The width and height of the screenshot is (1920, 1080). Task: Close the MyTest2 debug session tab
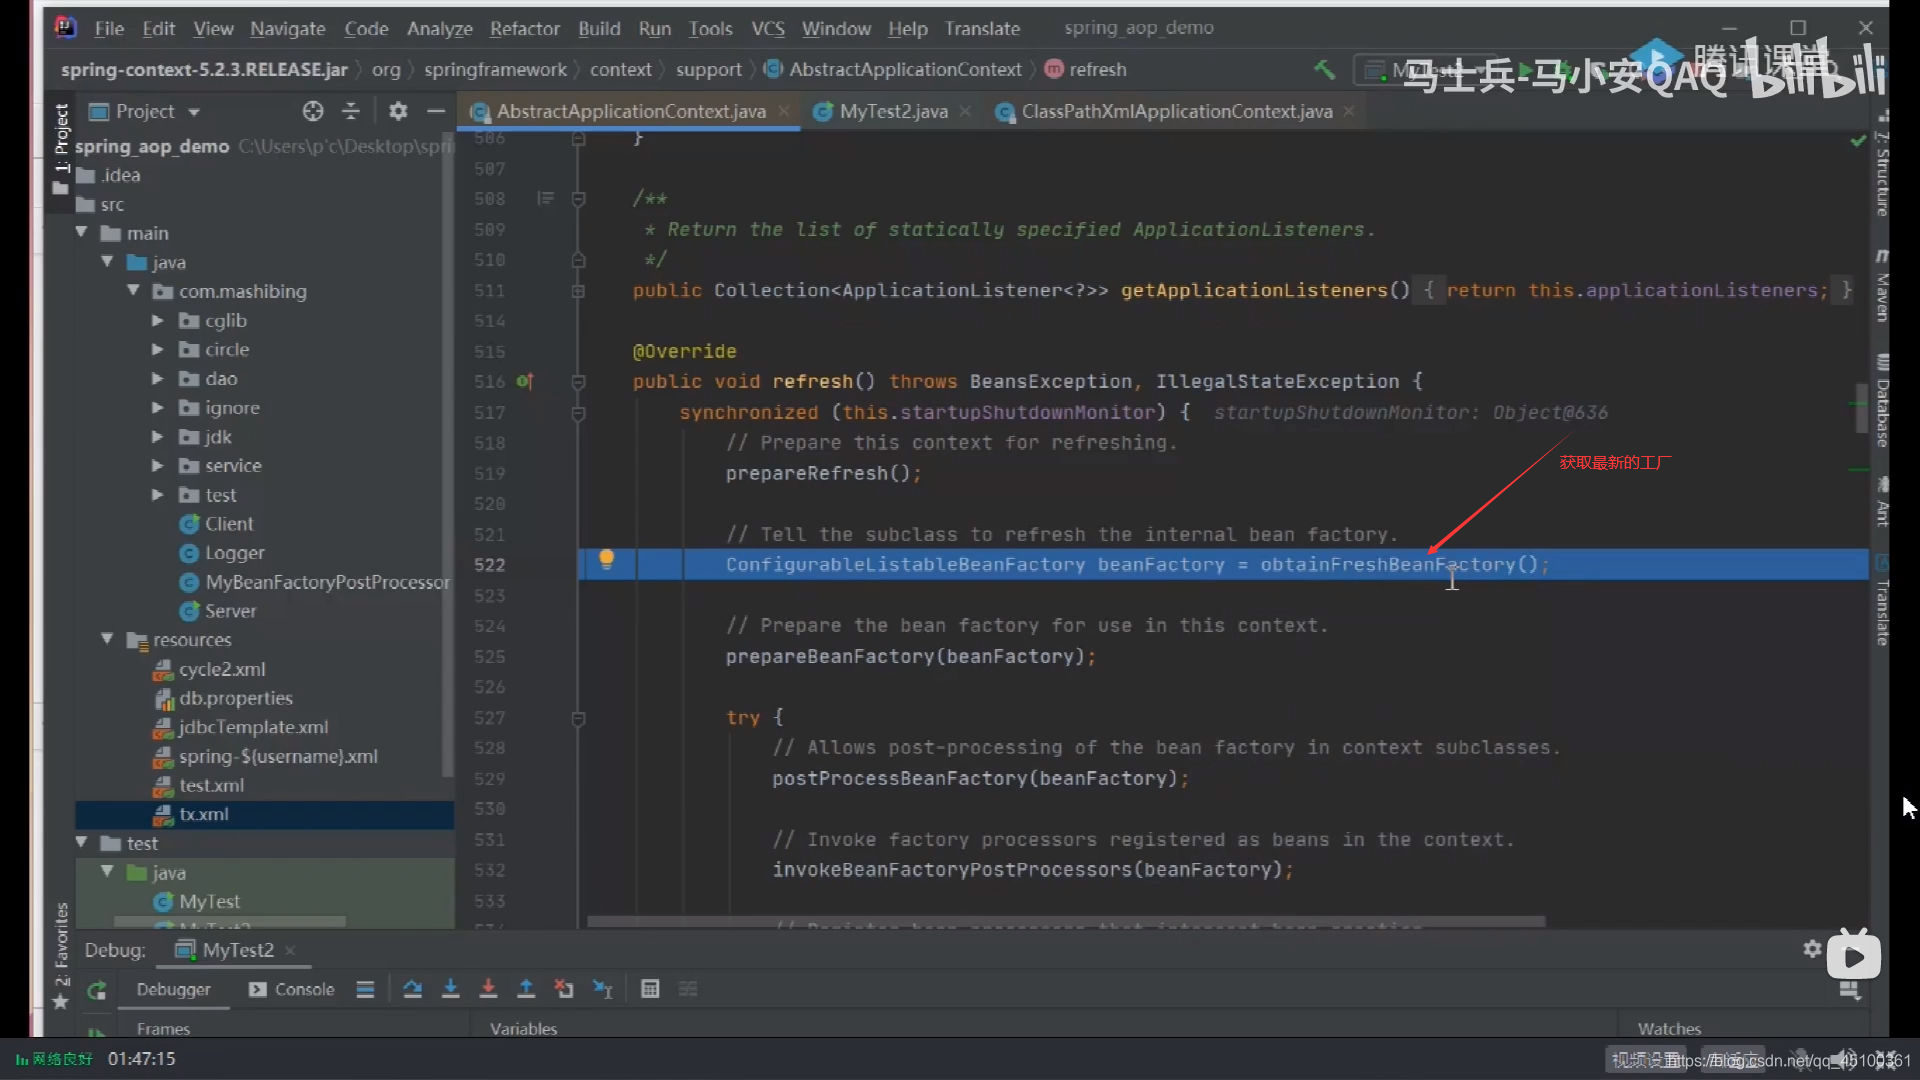point(290,950)
